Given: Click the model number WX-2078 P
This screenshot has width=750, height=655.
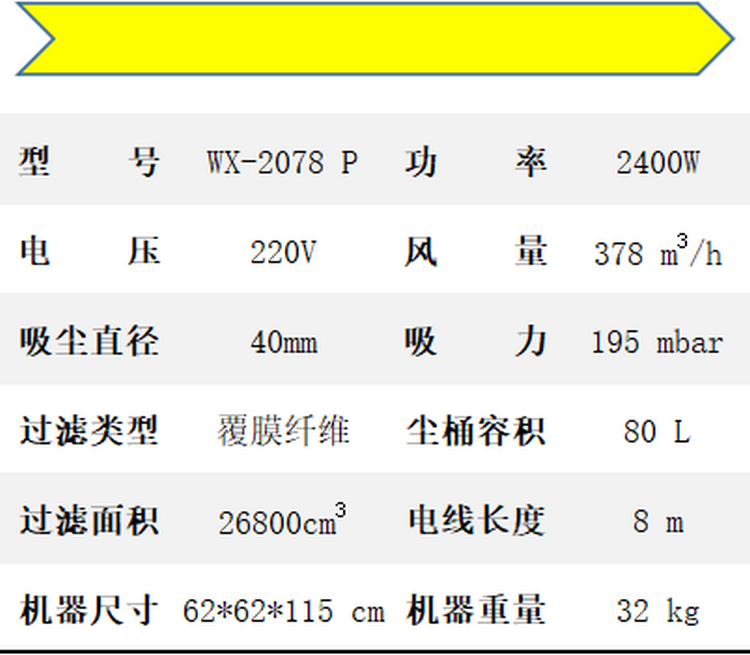Looking at the screenshot, I should point(283,162).
